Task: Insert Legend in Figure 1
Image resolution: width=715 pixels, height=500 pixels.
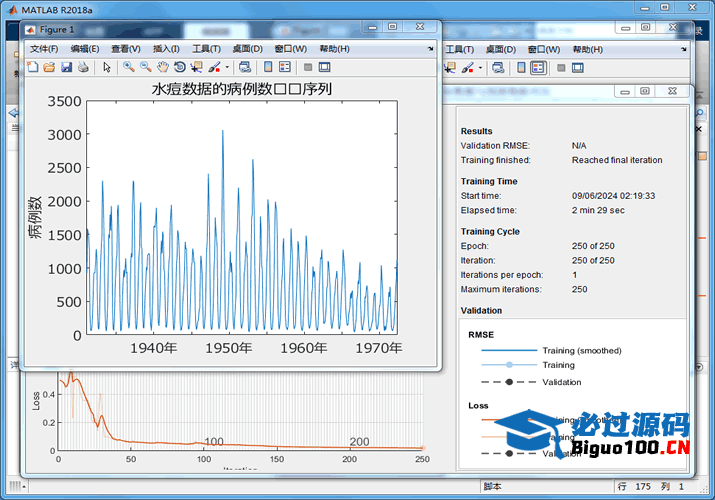Action: tap(285, 67)
